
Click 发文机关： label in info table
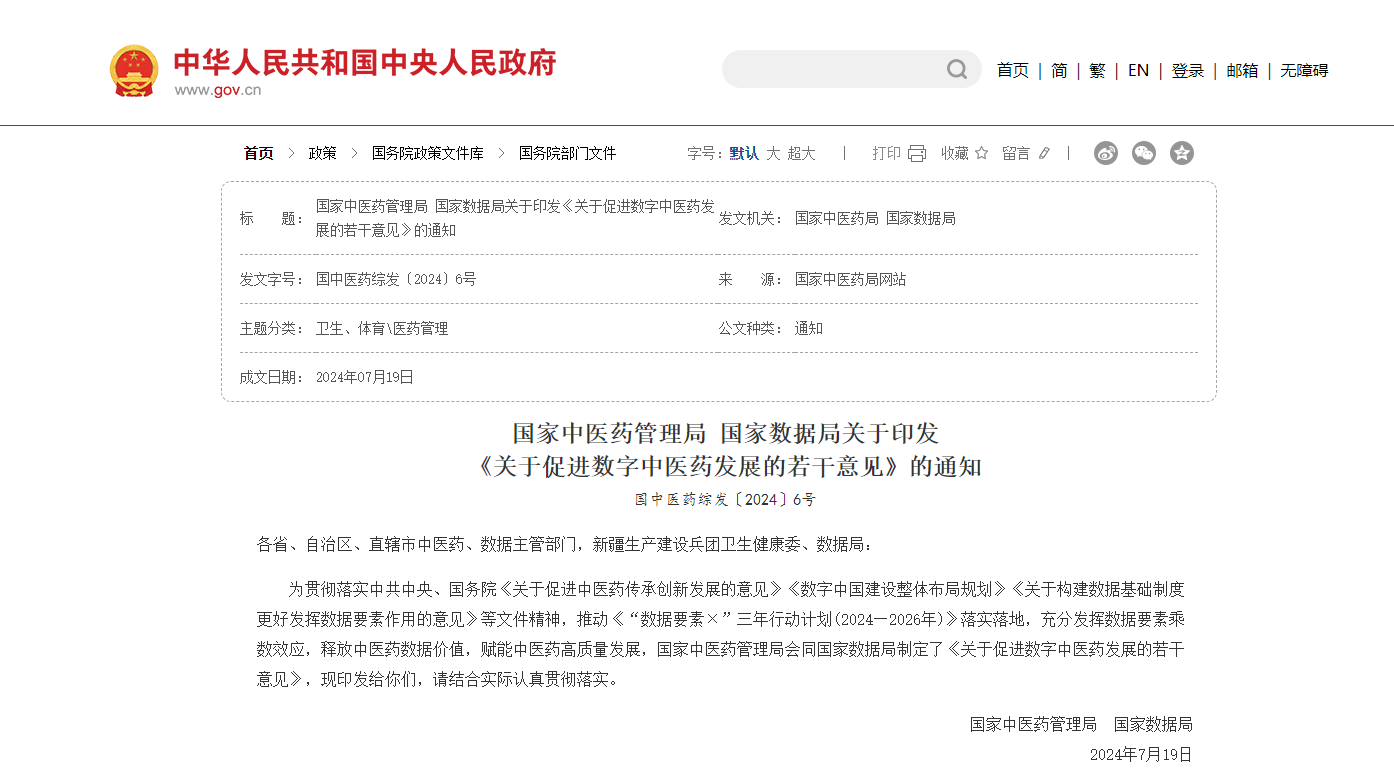pos(751,218)
